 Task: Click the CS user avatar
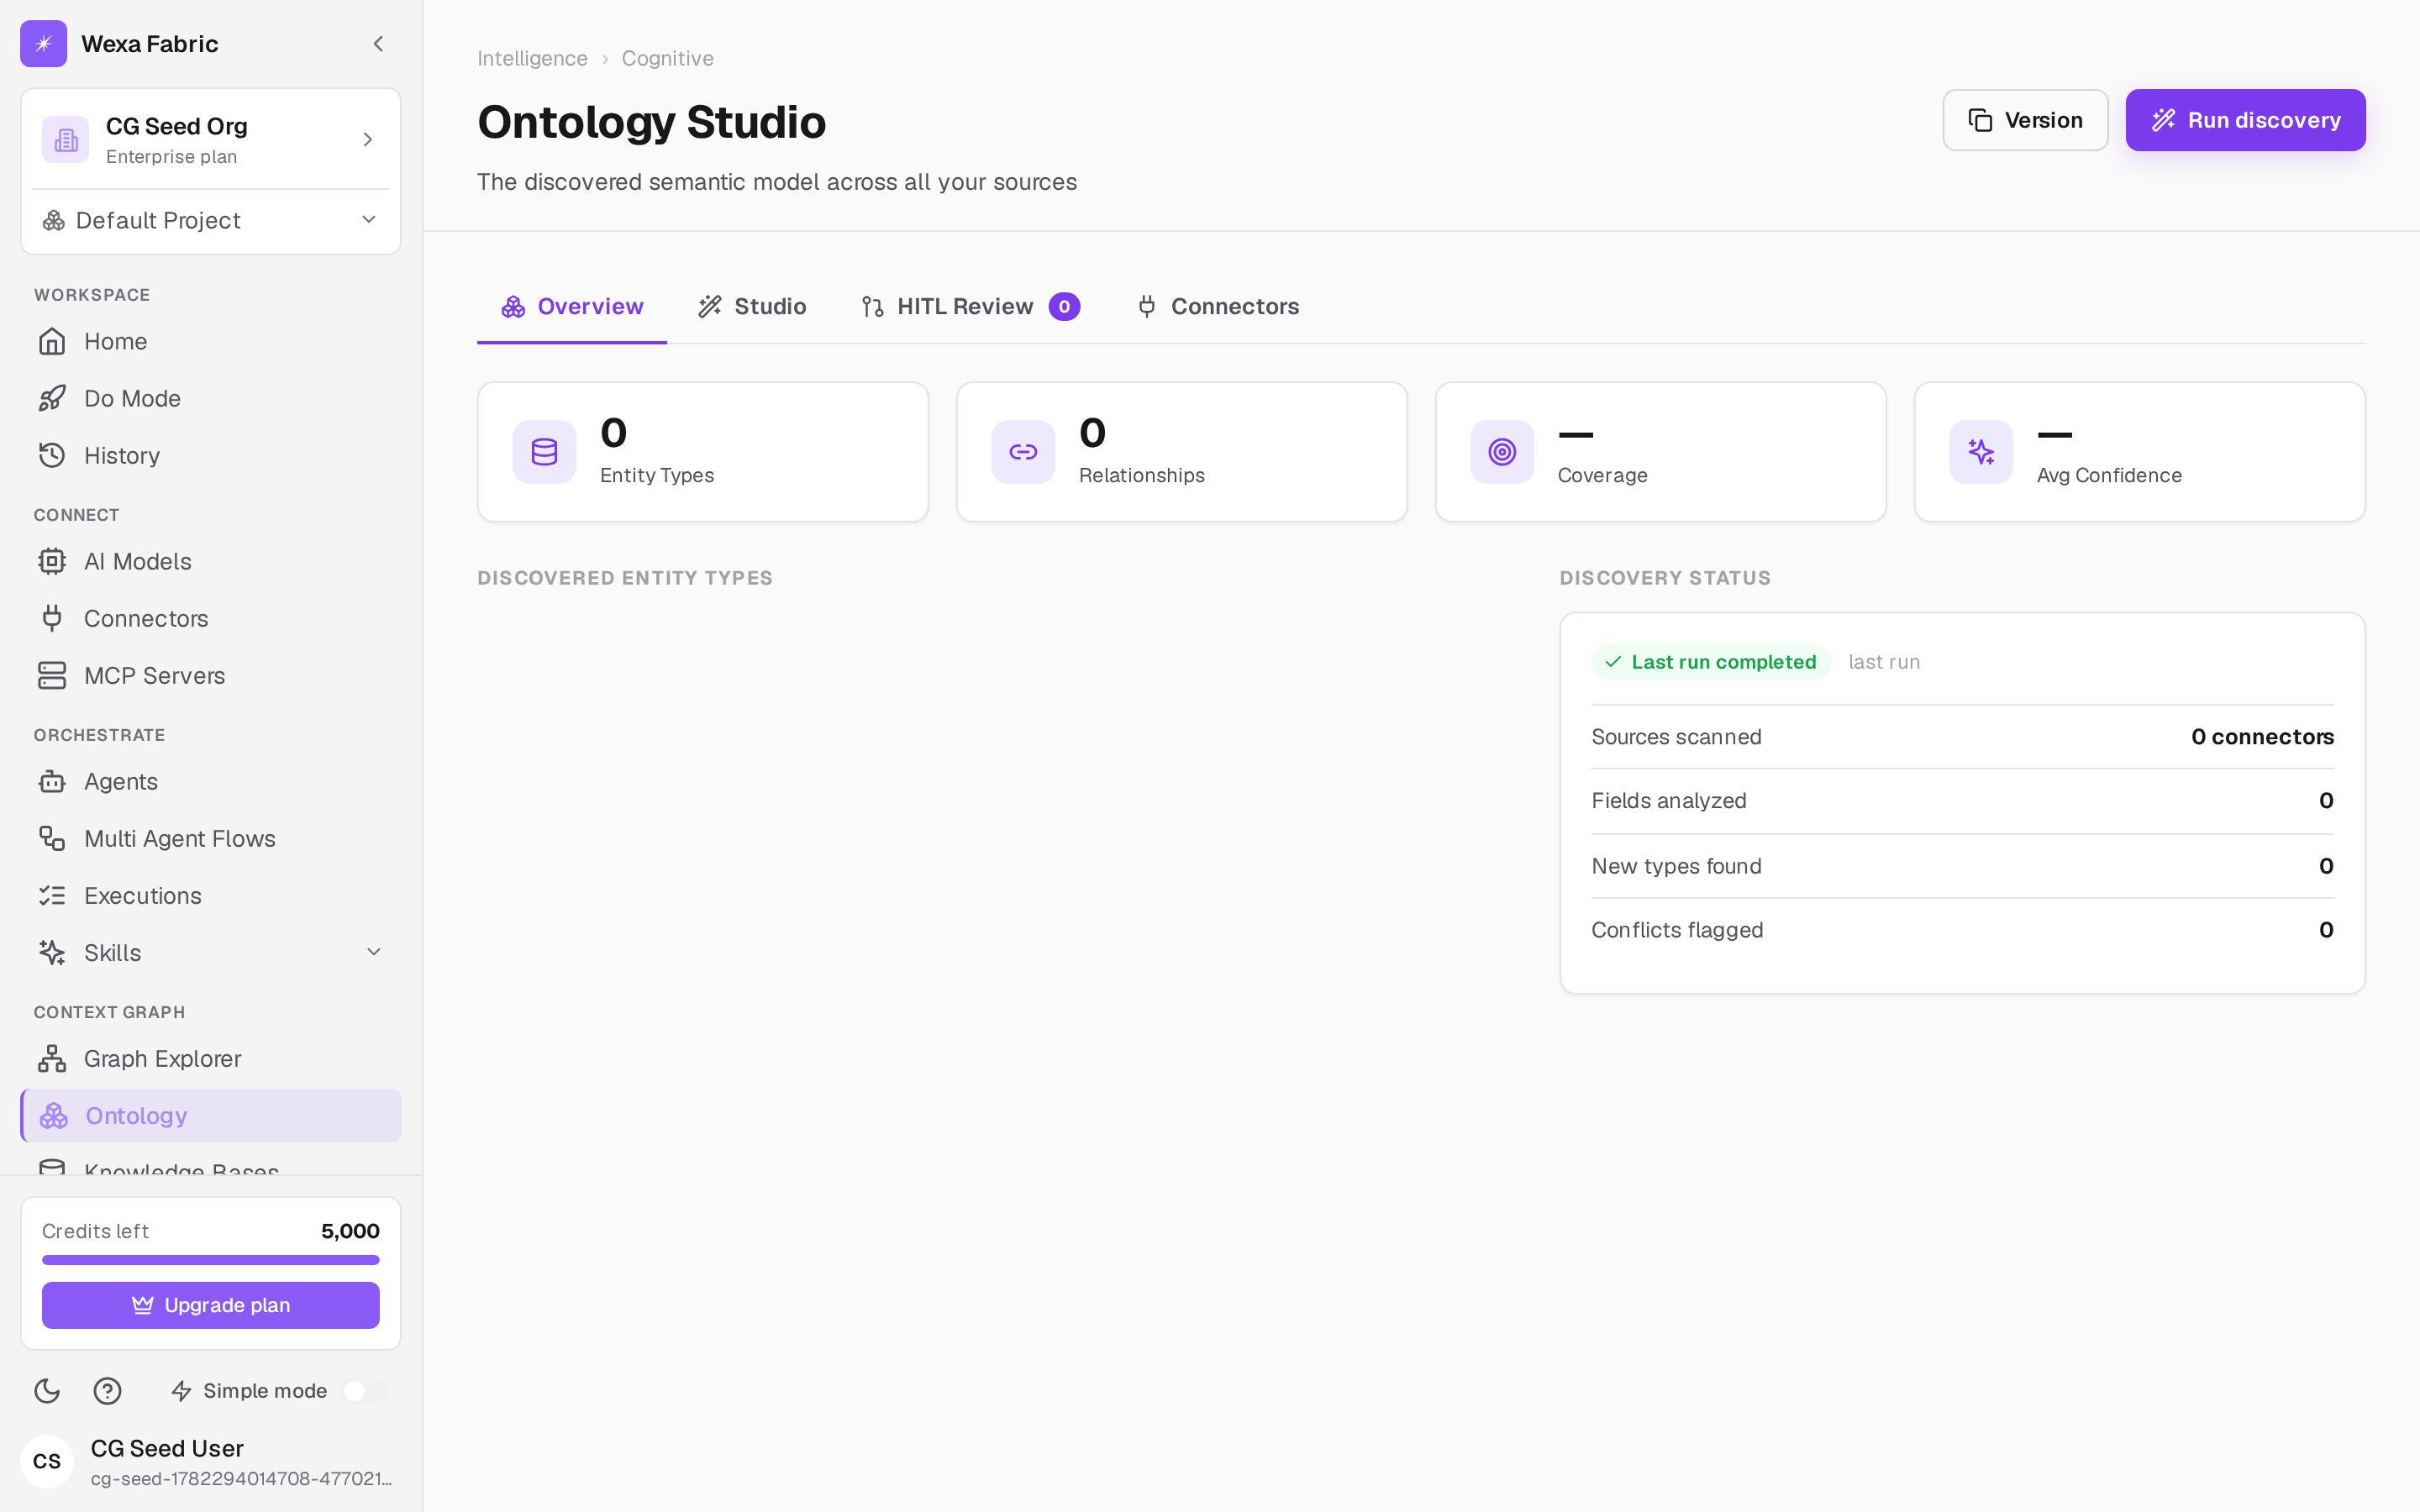coord(47,1461)
